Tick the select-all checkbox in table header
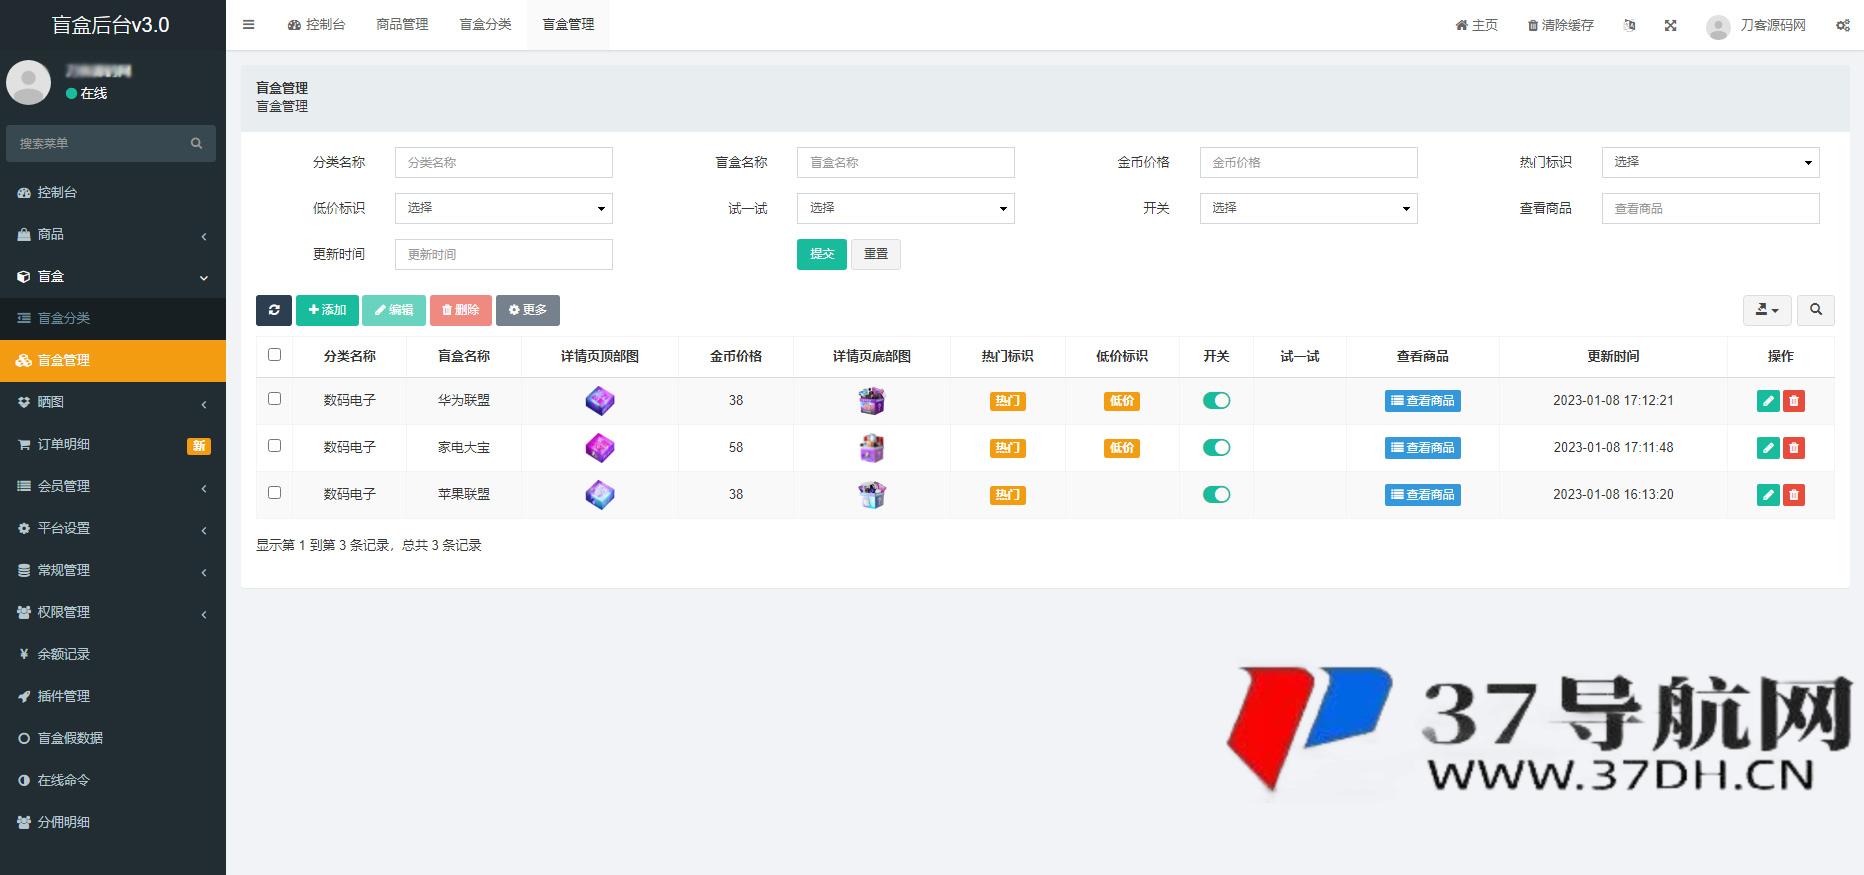The image size is (1864, 875). tap(275, 355)
